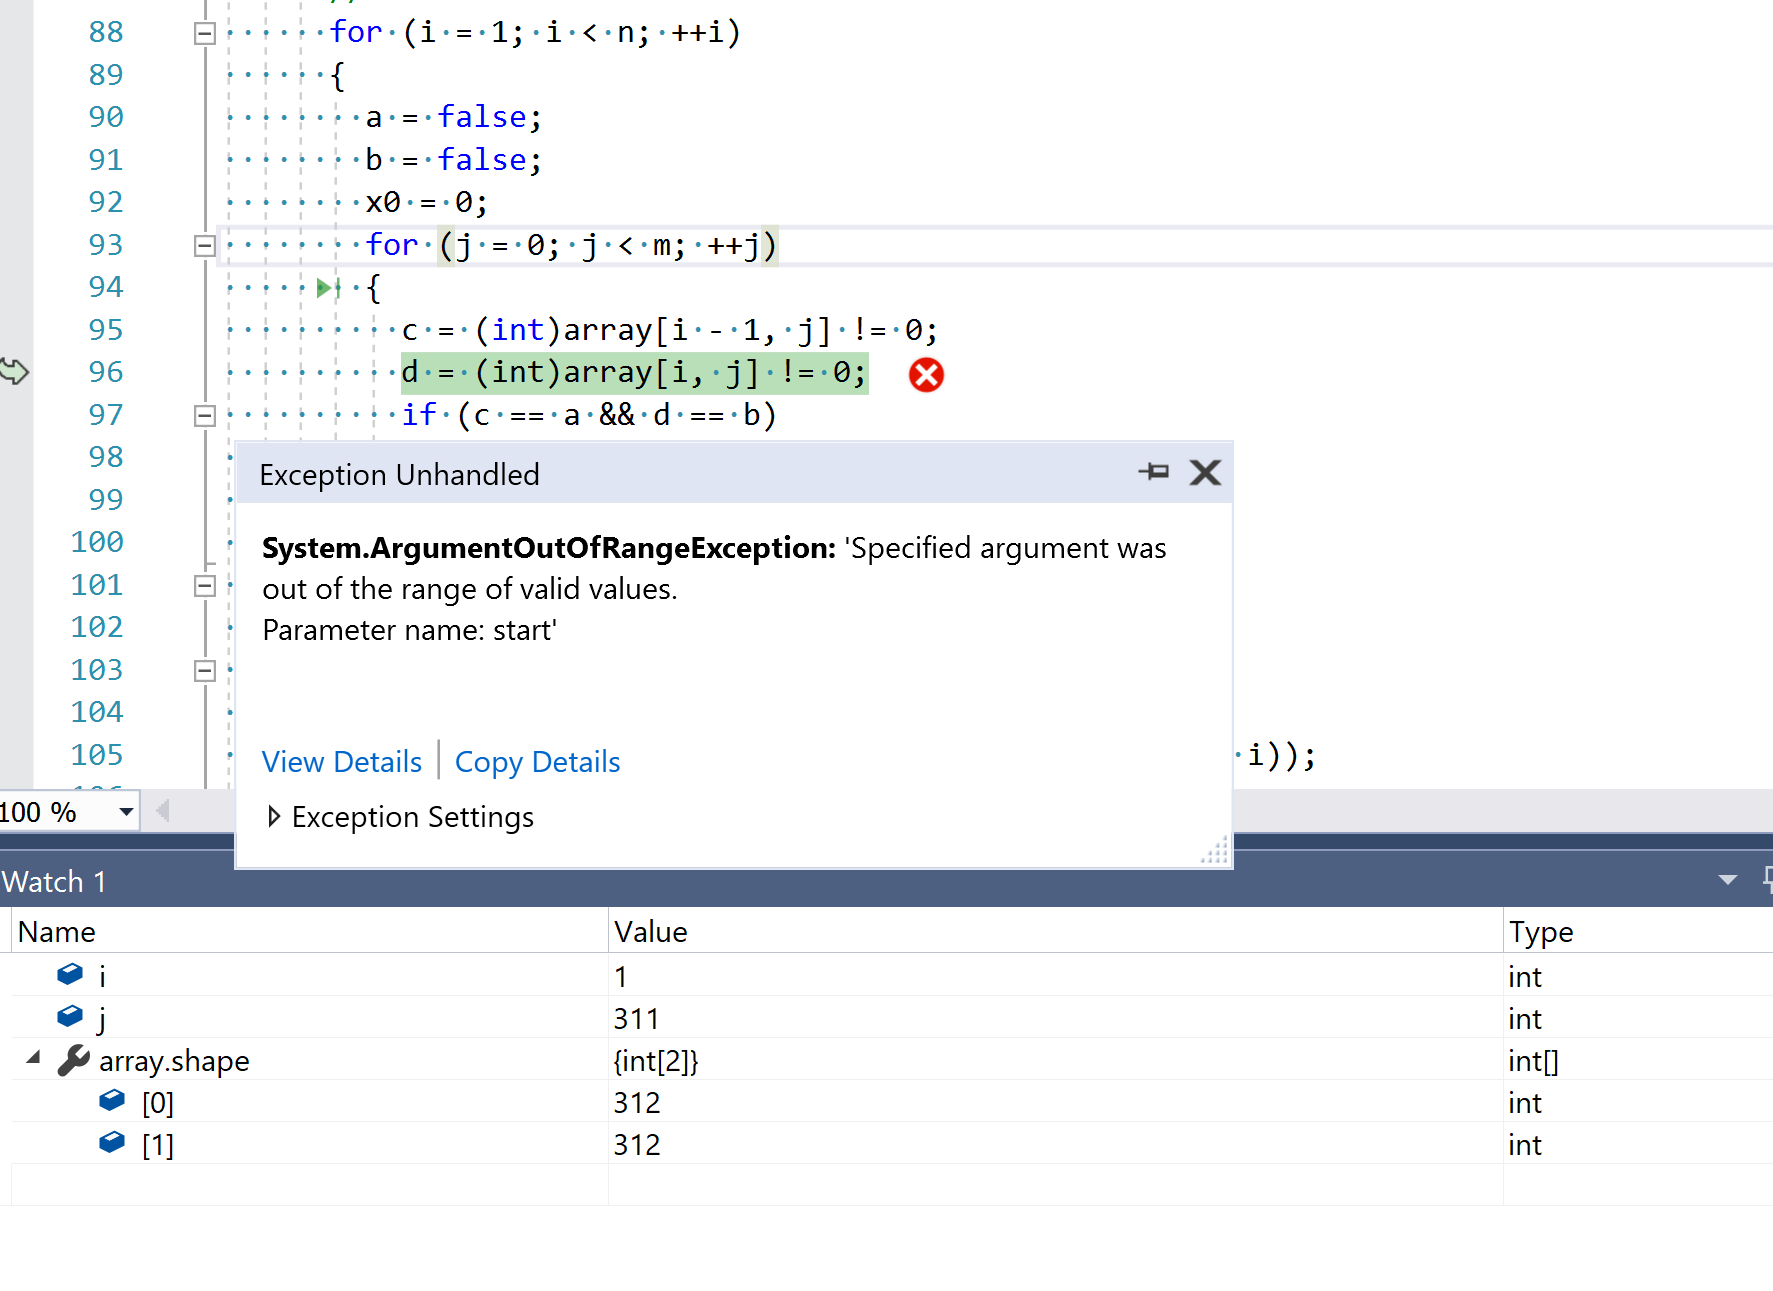Collapse the for loop at line 88
The height and width of the screenshot is (1291, 1773).
pos(204,33)
